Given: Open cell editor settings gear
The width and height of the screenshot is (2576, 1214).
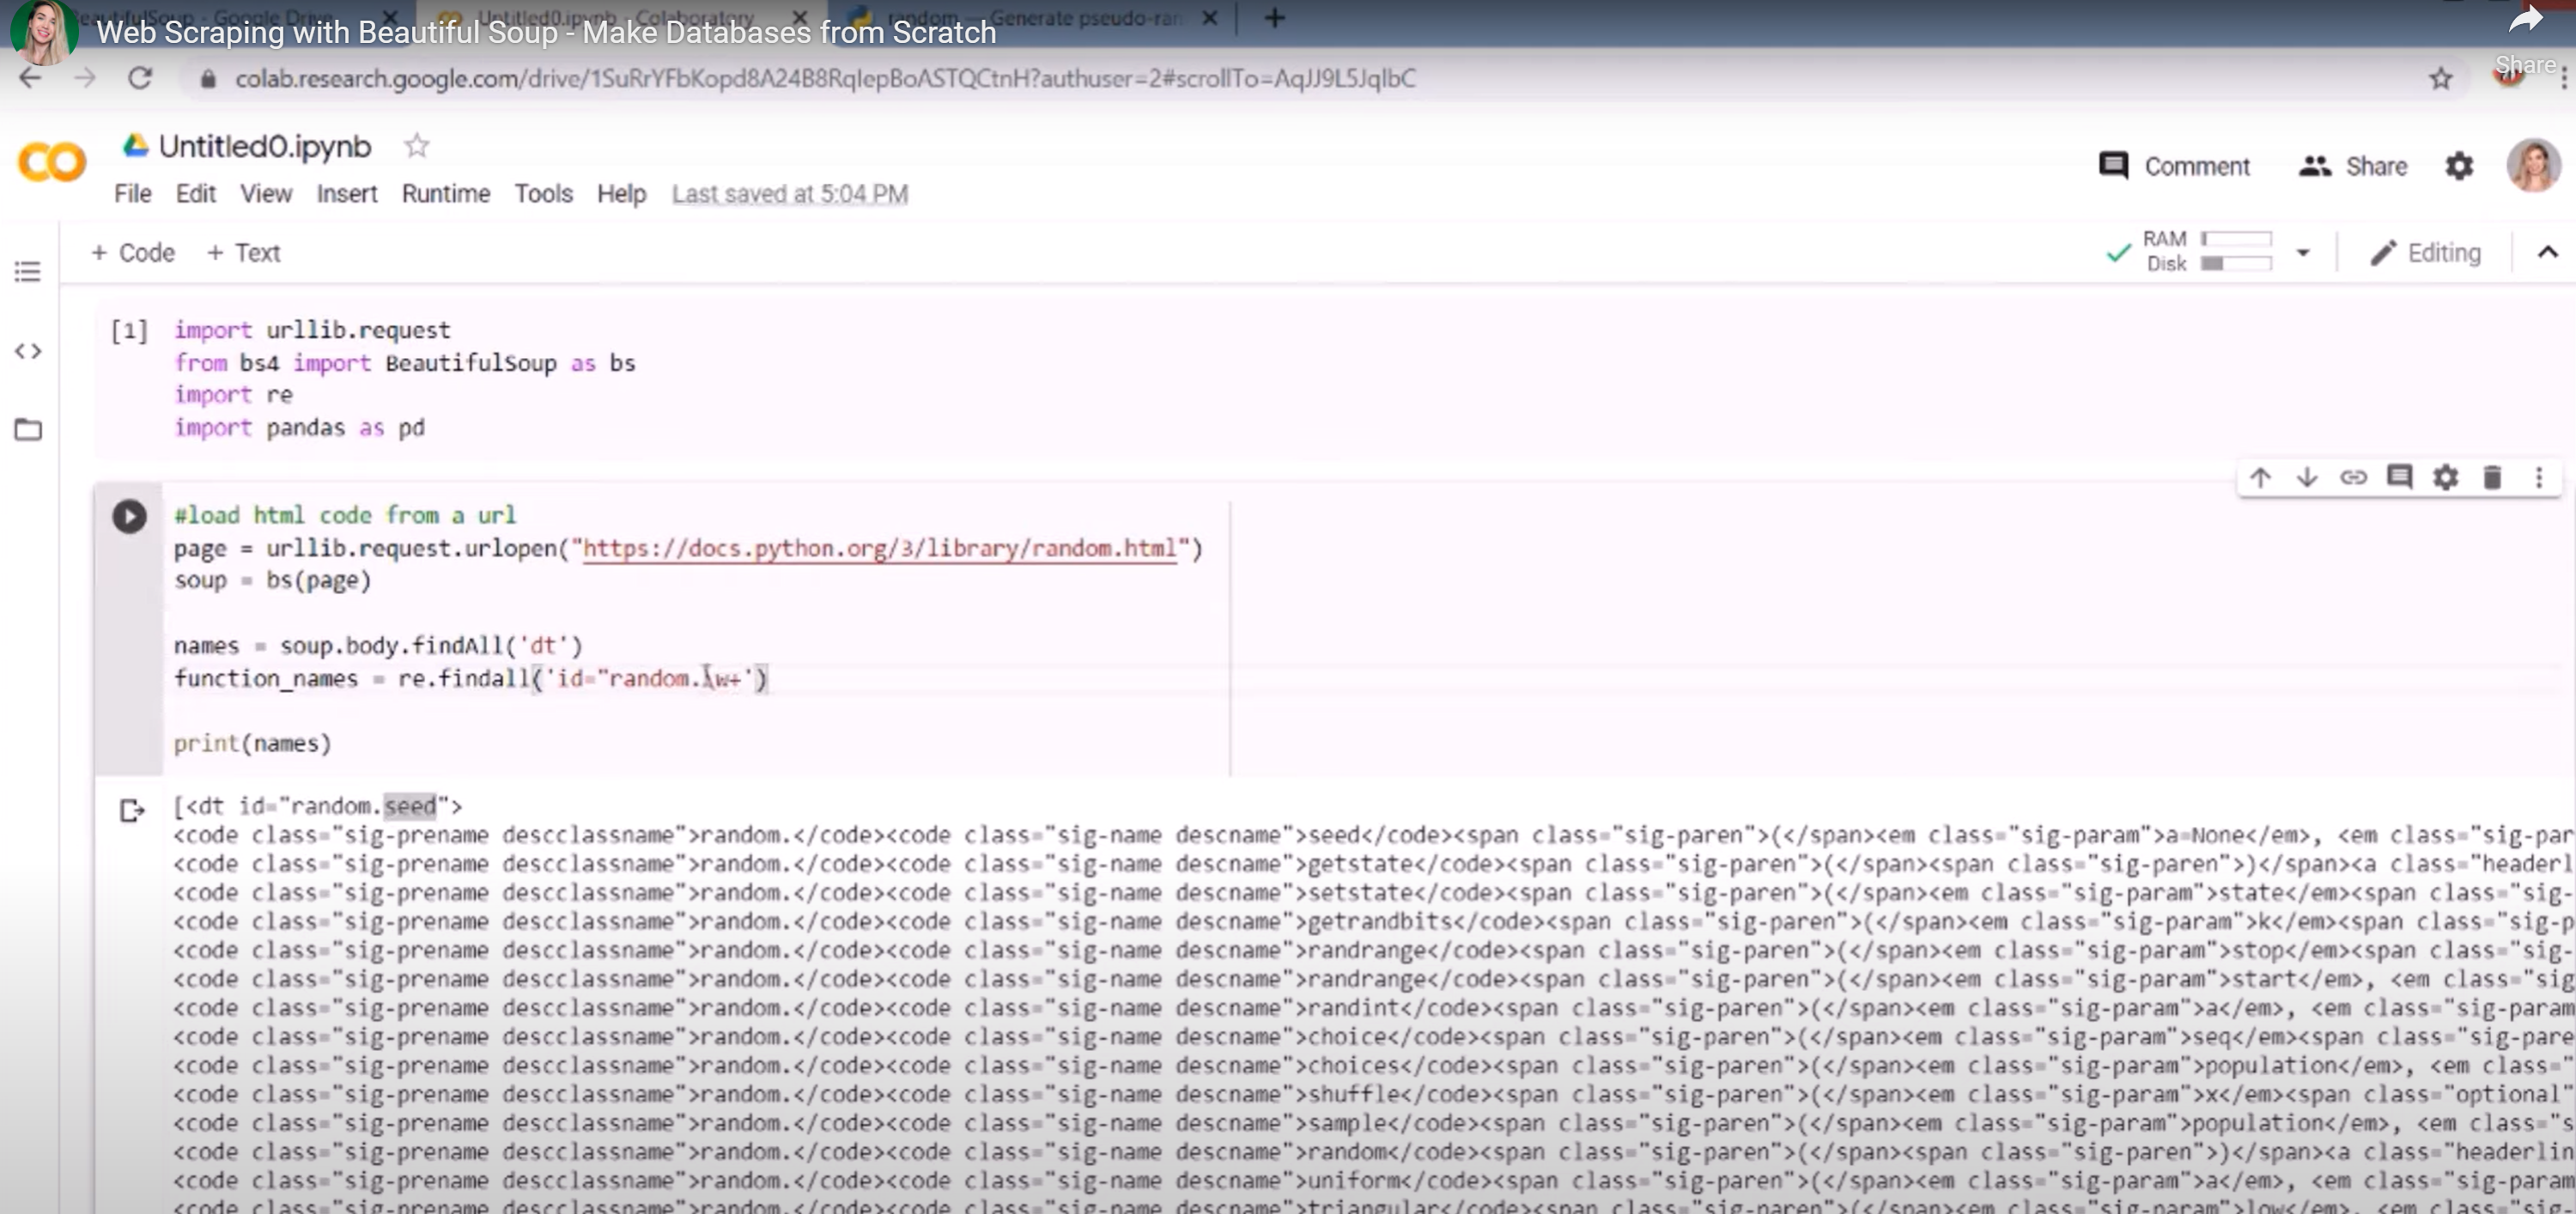Looking at the screenshot, I should pos(2445,477).
